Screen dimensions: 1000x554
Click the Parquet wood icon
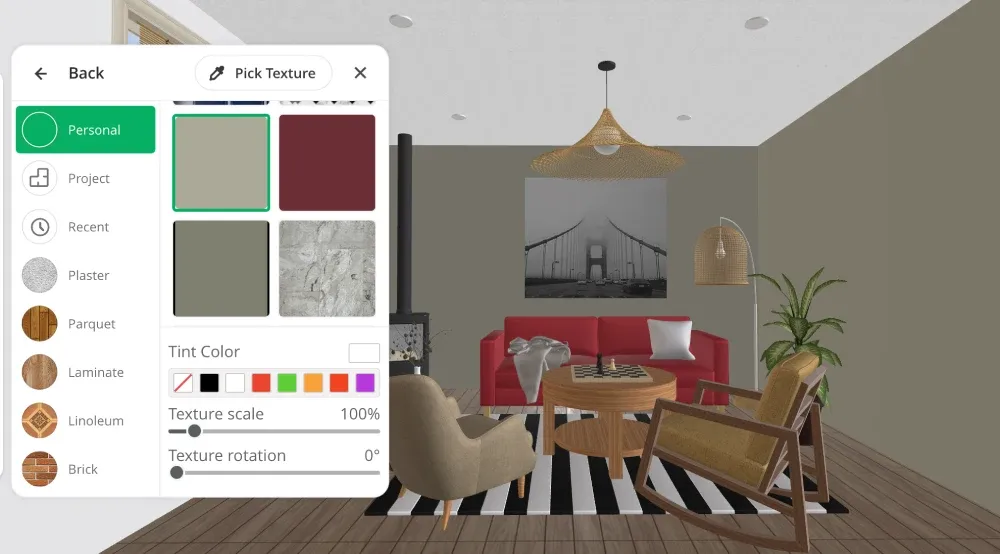40,323
